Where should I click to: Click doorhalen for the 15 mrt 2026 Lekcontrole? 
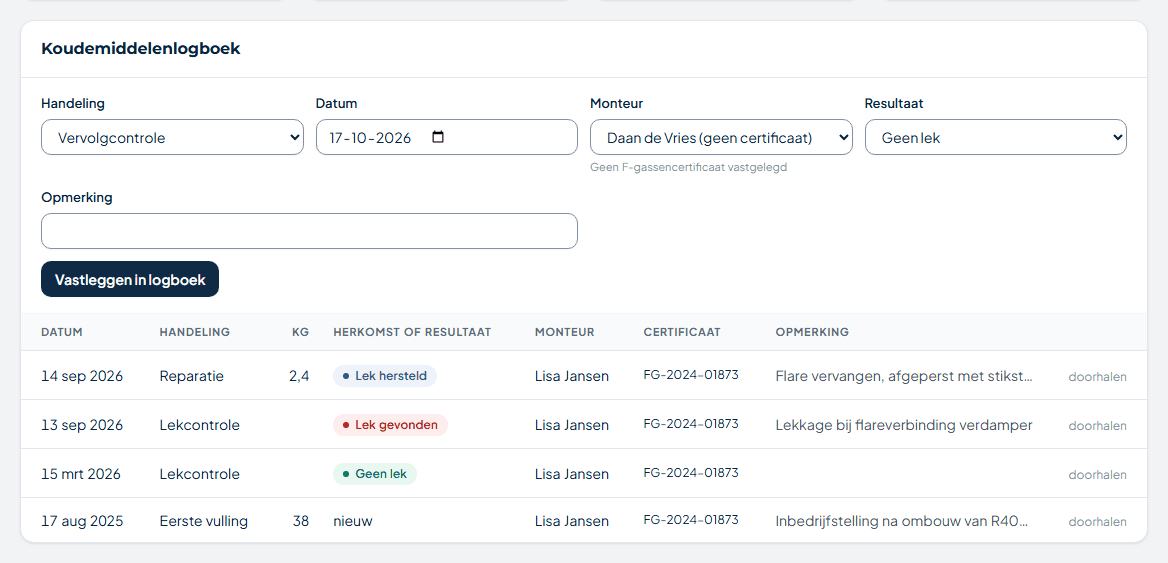click(x=1097, y=475)
